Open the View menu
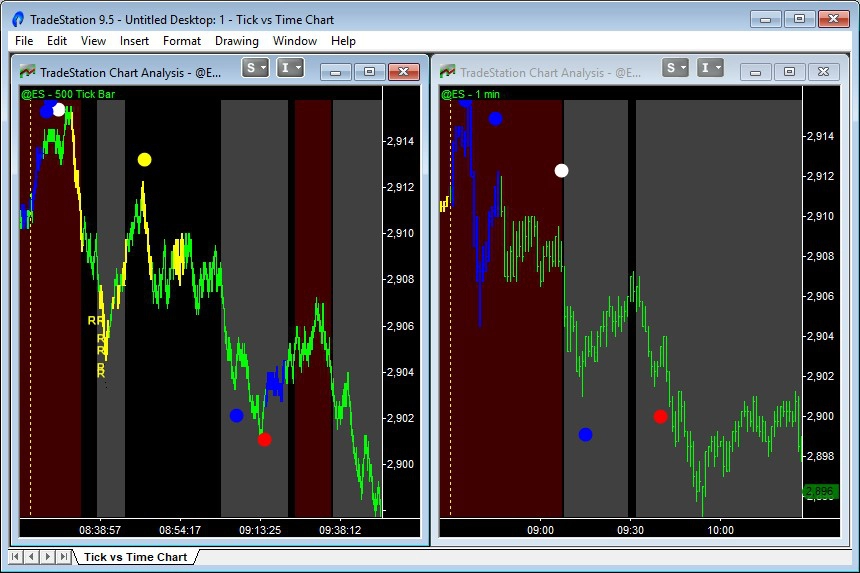The height and width of the screenshot is (573, 860). pyautogui.click(x=93, y=41)
